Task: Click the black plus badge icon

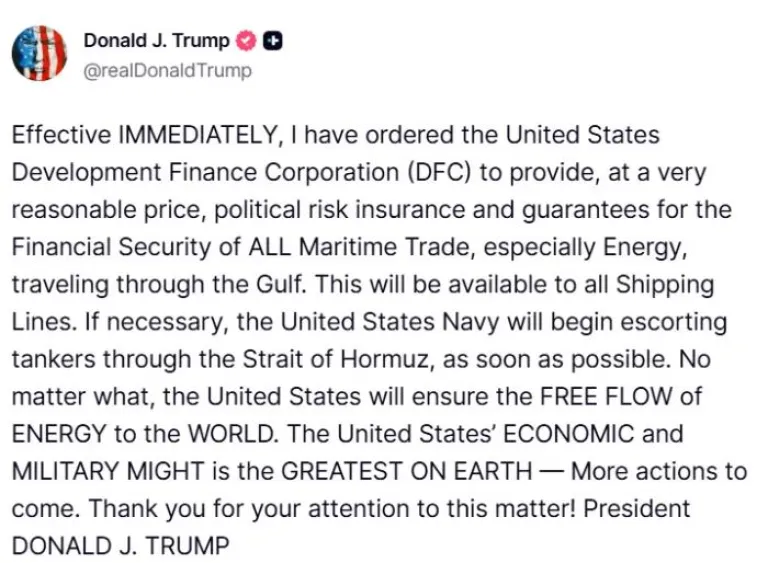Action: [x=273, y=41]
